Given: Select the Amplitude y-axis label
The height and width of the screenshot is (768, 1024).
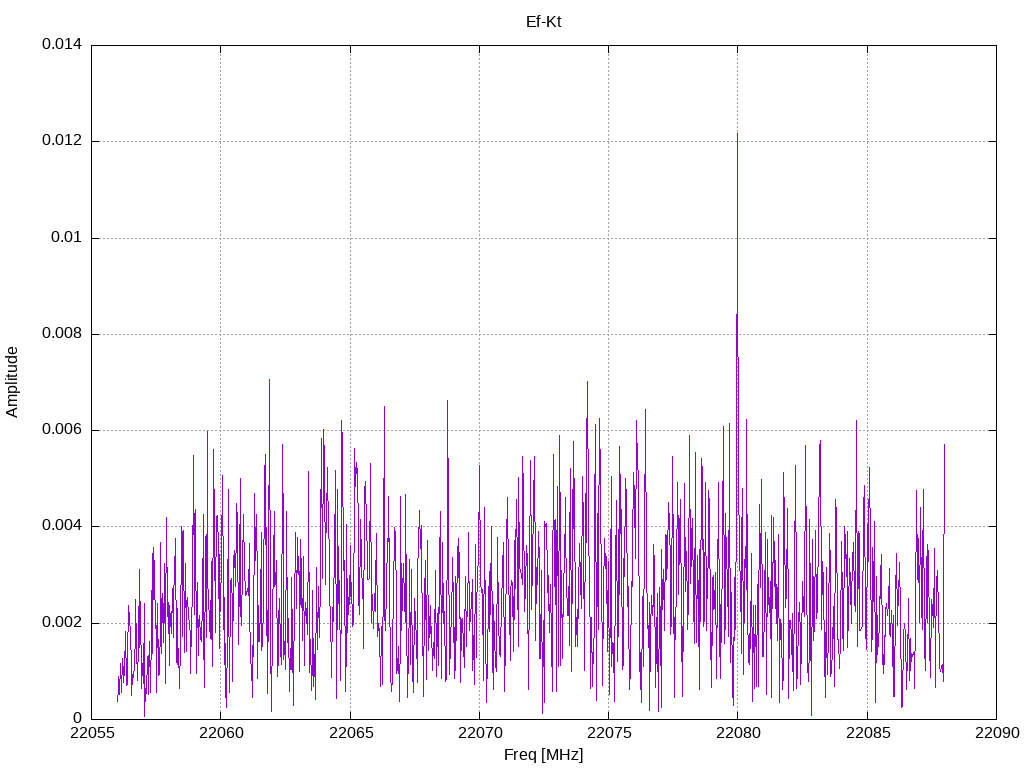Looking at the screenshot, I should click(x=12, y=382).
